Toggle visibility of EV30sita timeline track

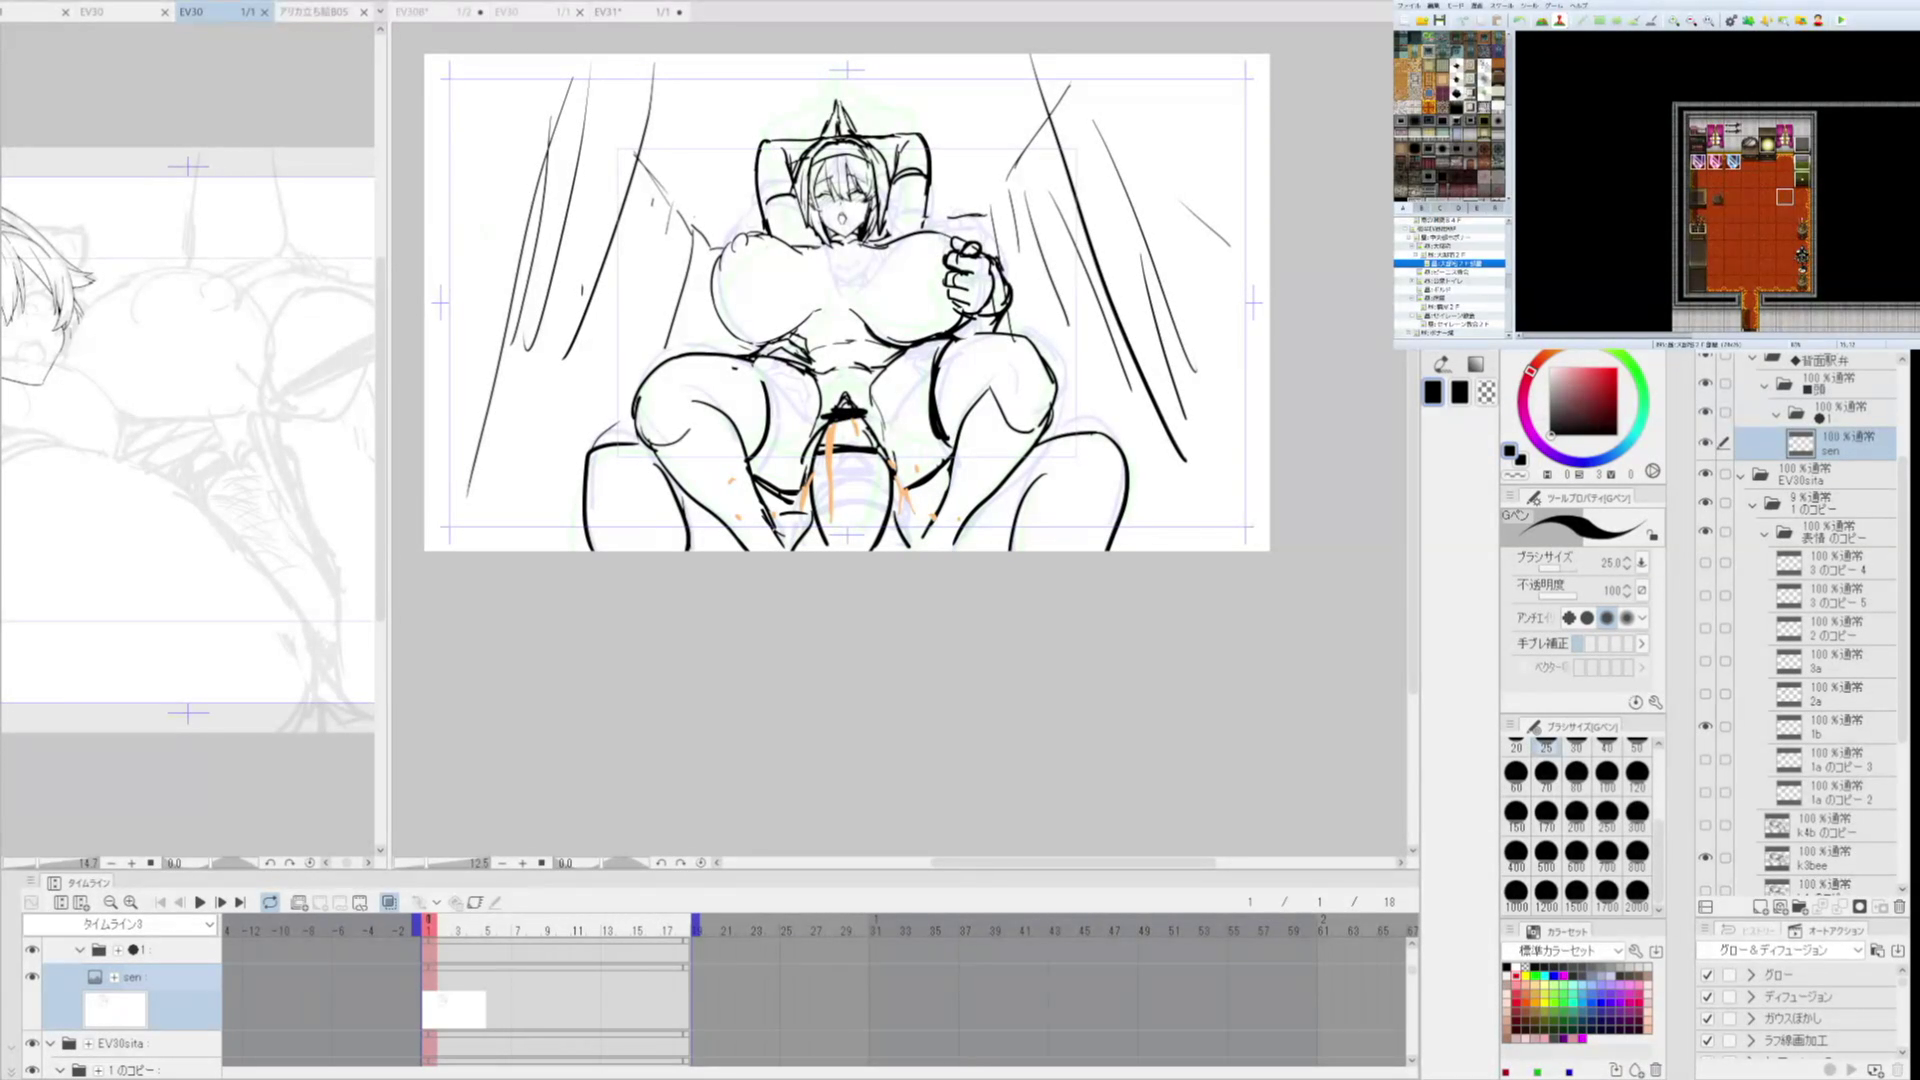click(x=32, y=1043)
